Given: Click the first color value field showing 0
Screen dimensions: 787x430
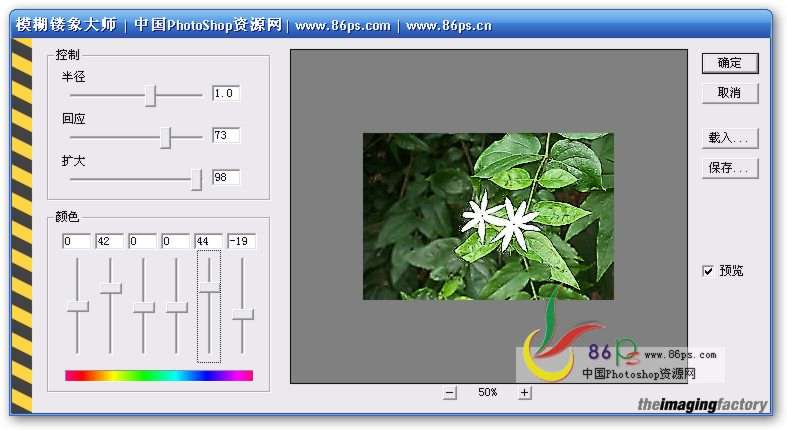Looking at the screenshot, I should point(76,241).
